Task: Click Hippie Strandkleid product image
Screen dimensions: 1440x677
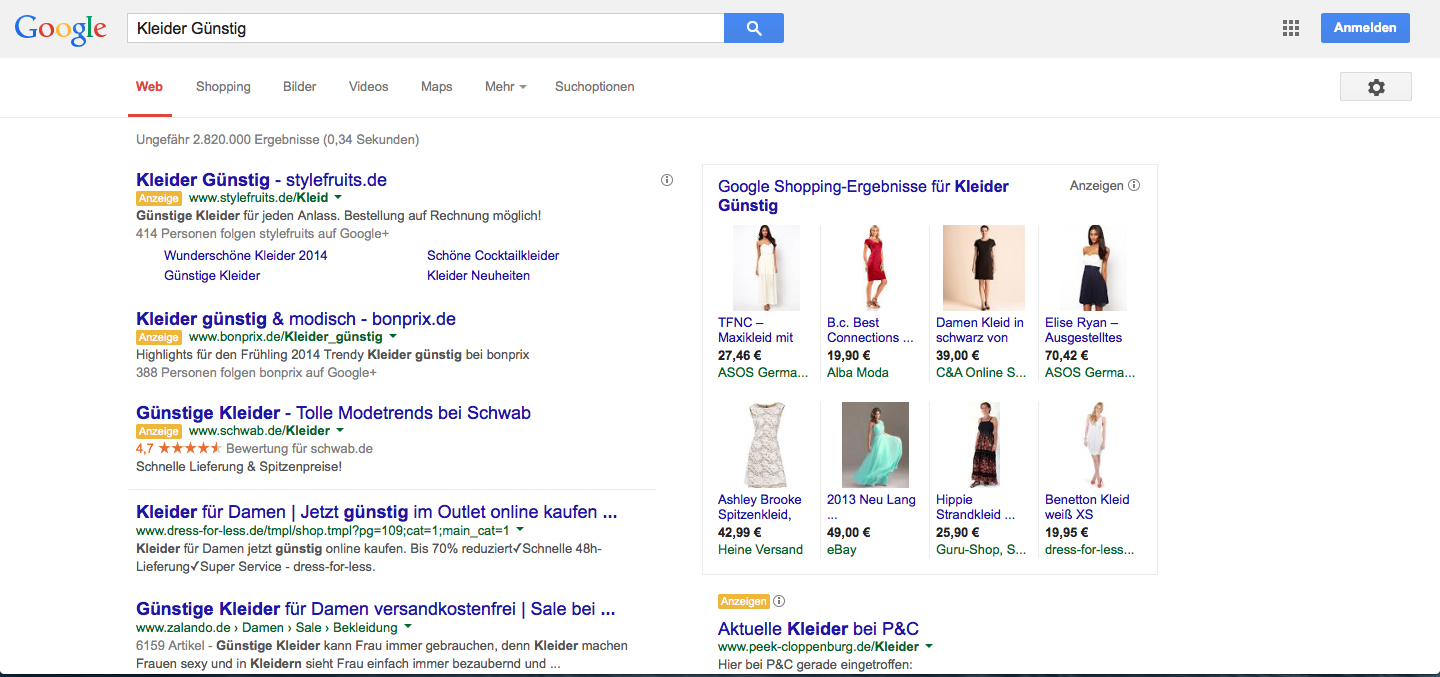Action: click(984, 445)
